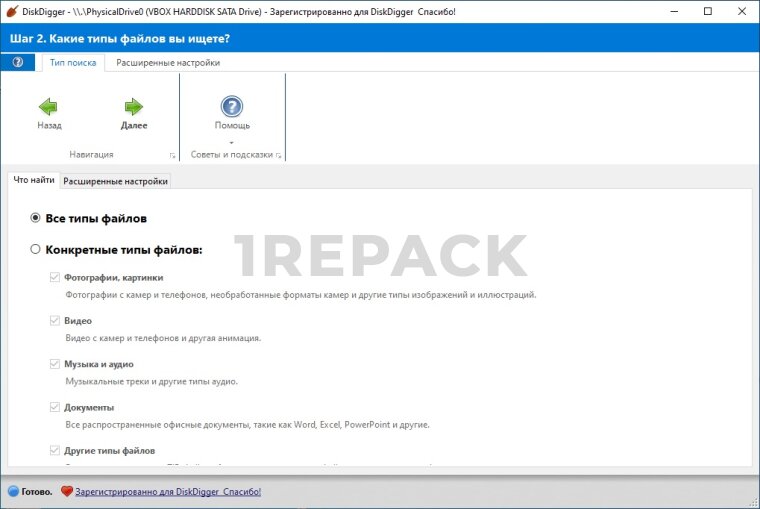The height and width of the screenshot is (509, 760).
Task: Expand the Навигация group launcher
Action: click(x=172, y=156)
